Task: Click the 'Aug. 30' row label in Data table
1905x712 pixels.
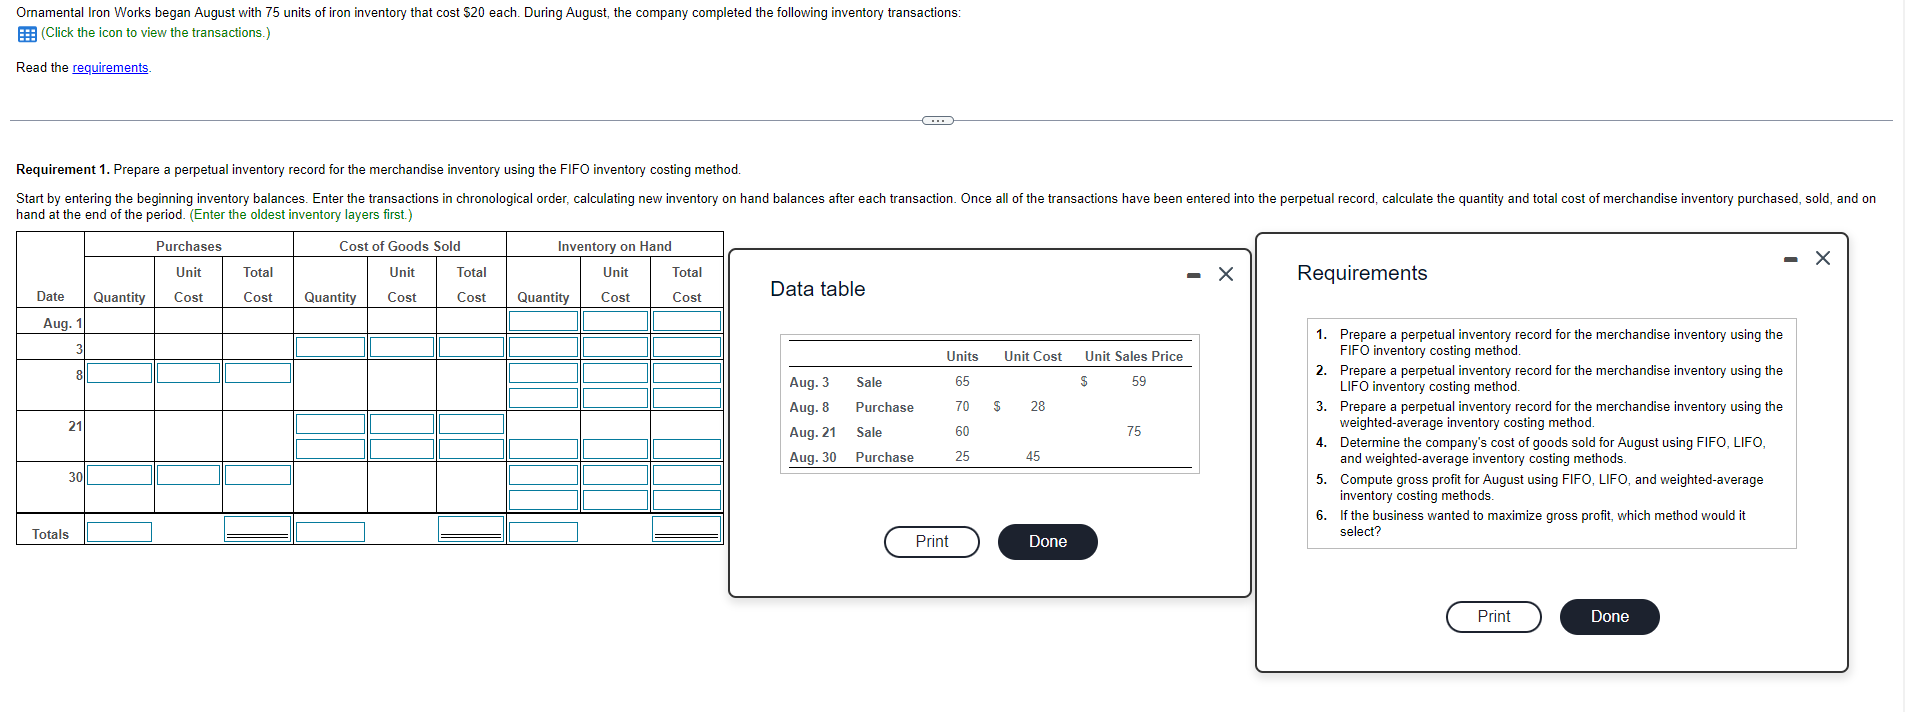Action: click(813, 458)
